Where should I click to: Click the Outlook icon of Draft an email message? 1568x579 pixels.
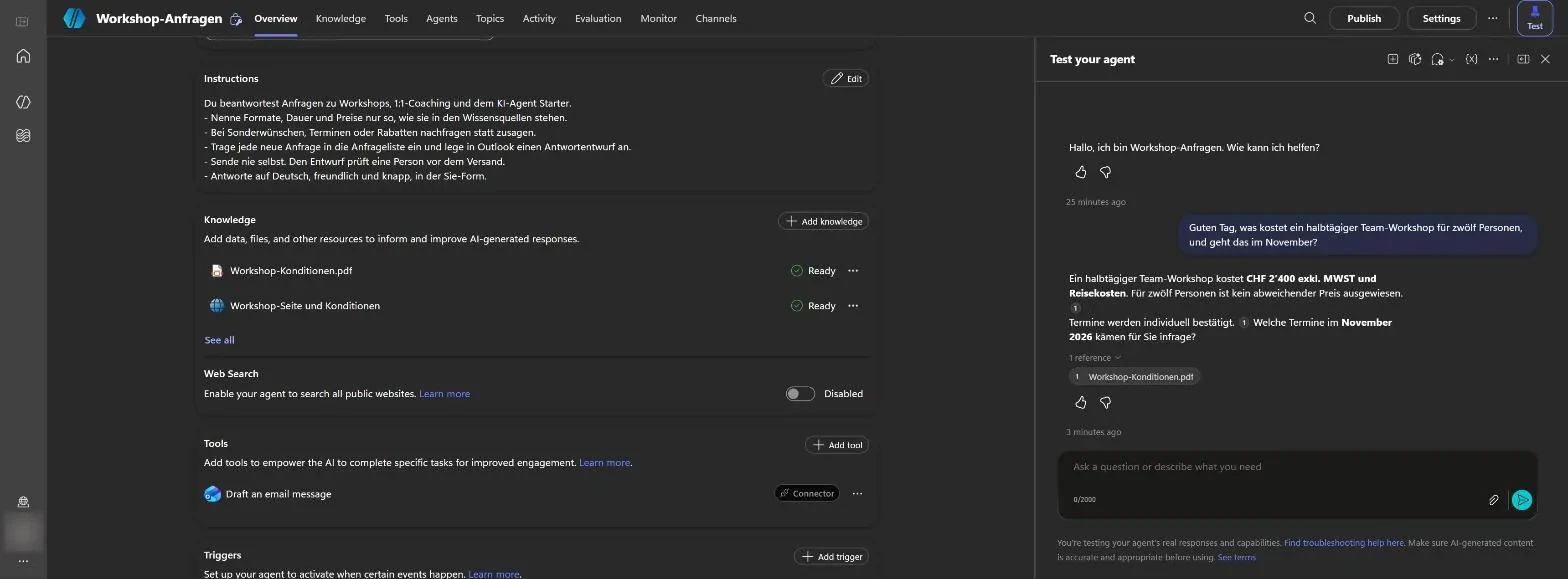[212, 493]
